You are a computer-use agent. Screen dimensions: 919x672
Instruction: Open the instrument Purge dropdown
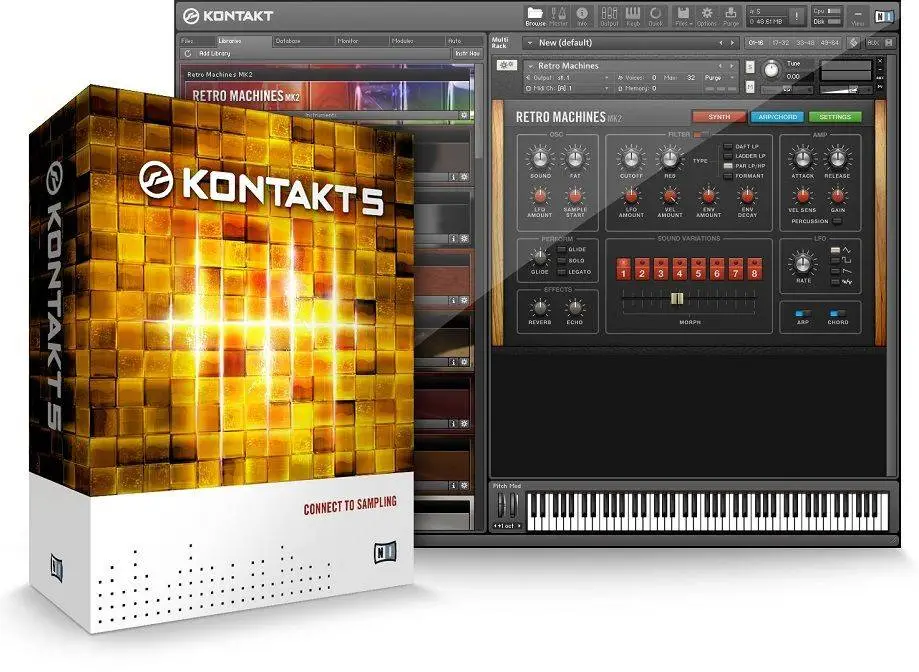pyautogui.click(x=719, y=78)
